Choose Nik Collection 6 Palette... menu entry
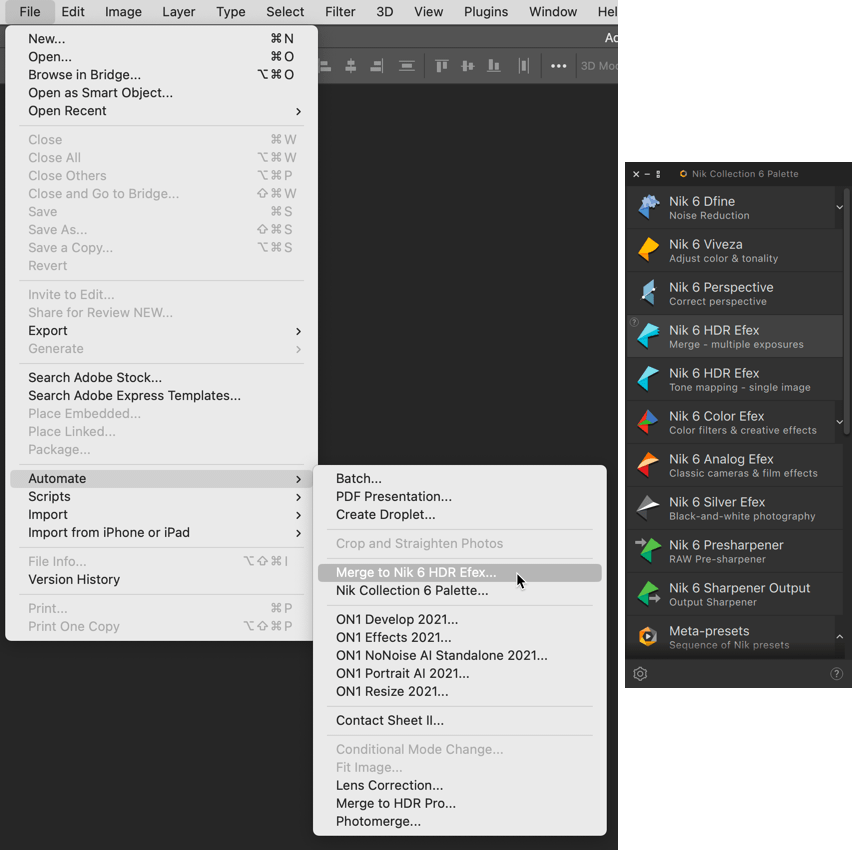The height and width of the screenshot is (850, 856). 460,591
